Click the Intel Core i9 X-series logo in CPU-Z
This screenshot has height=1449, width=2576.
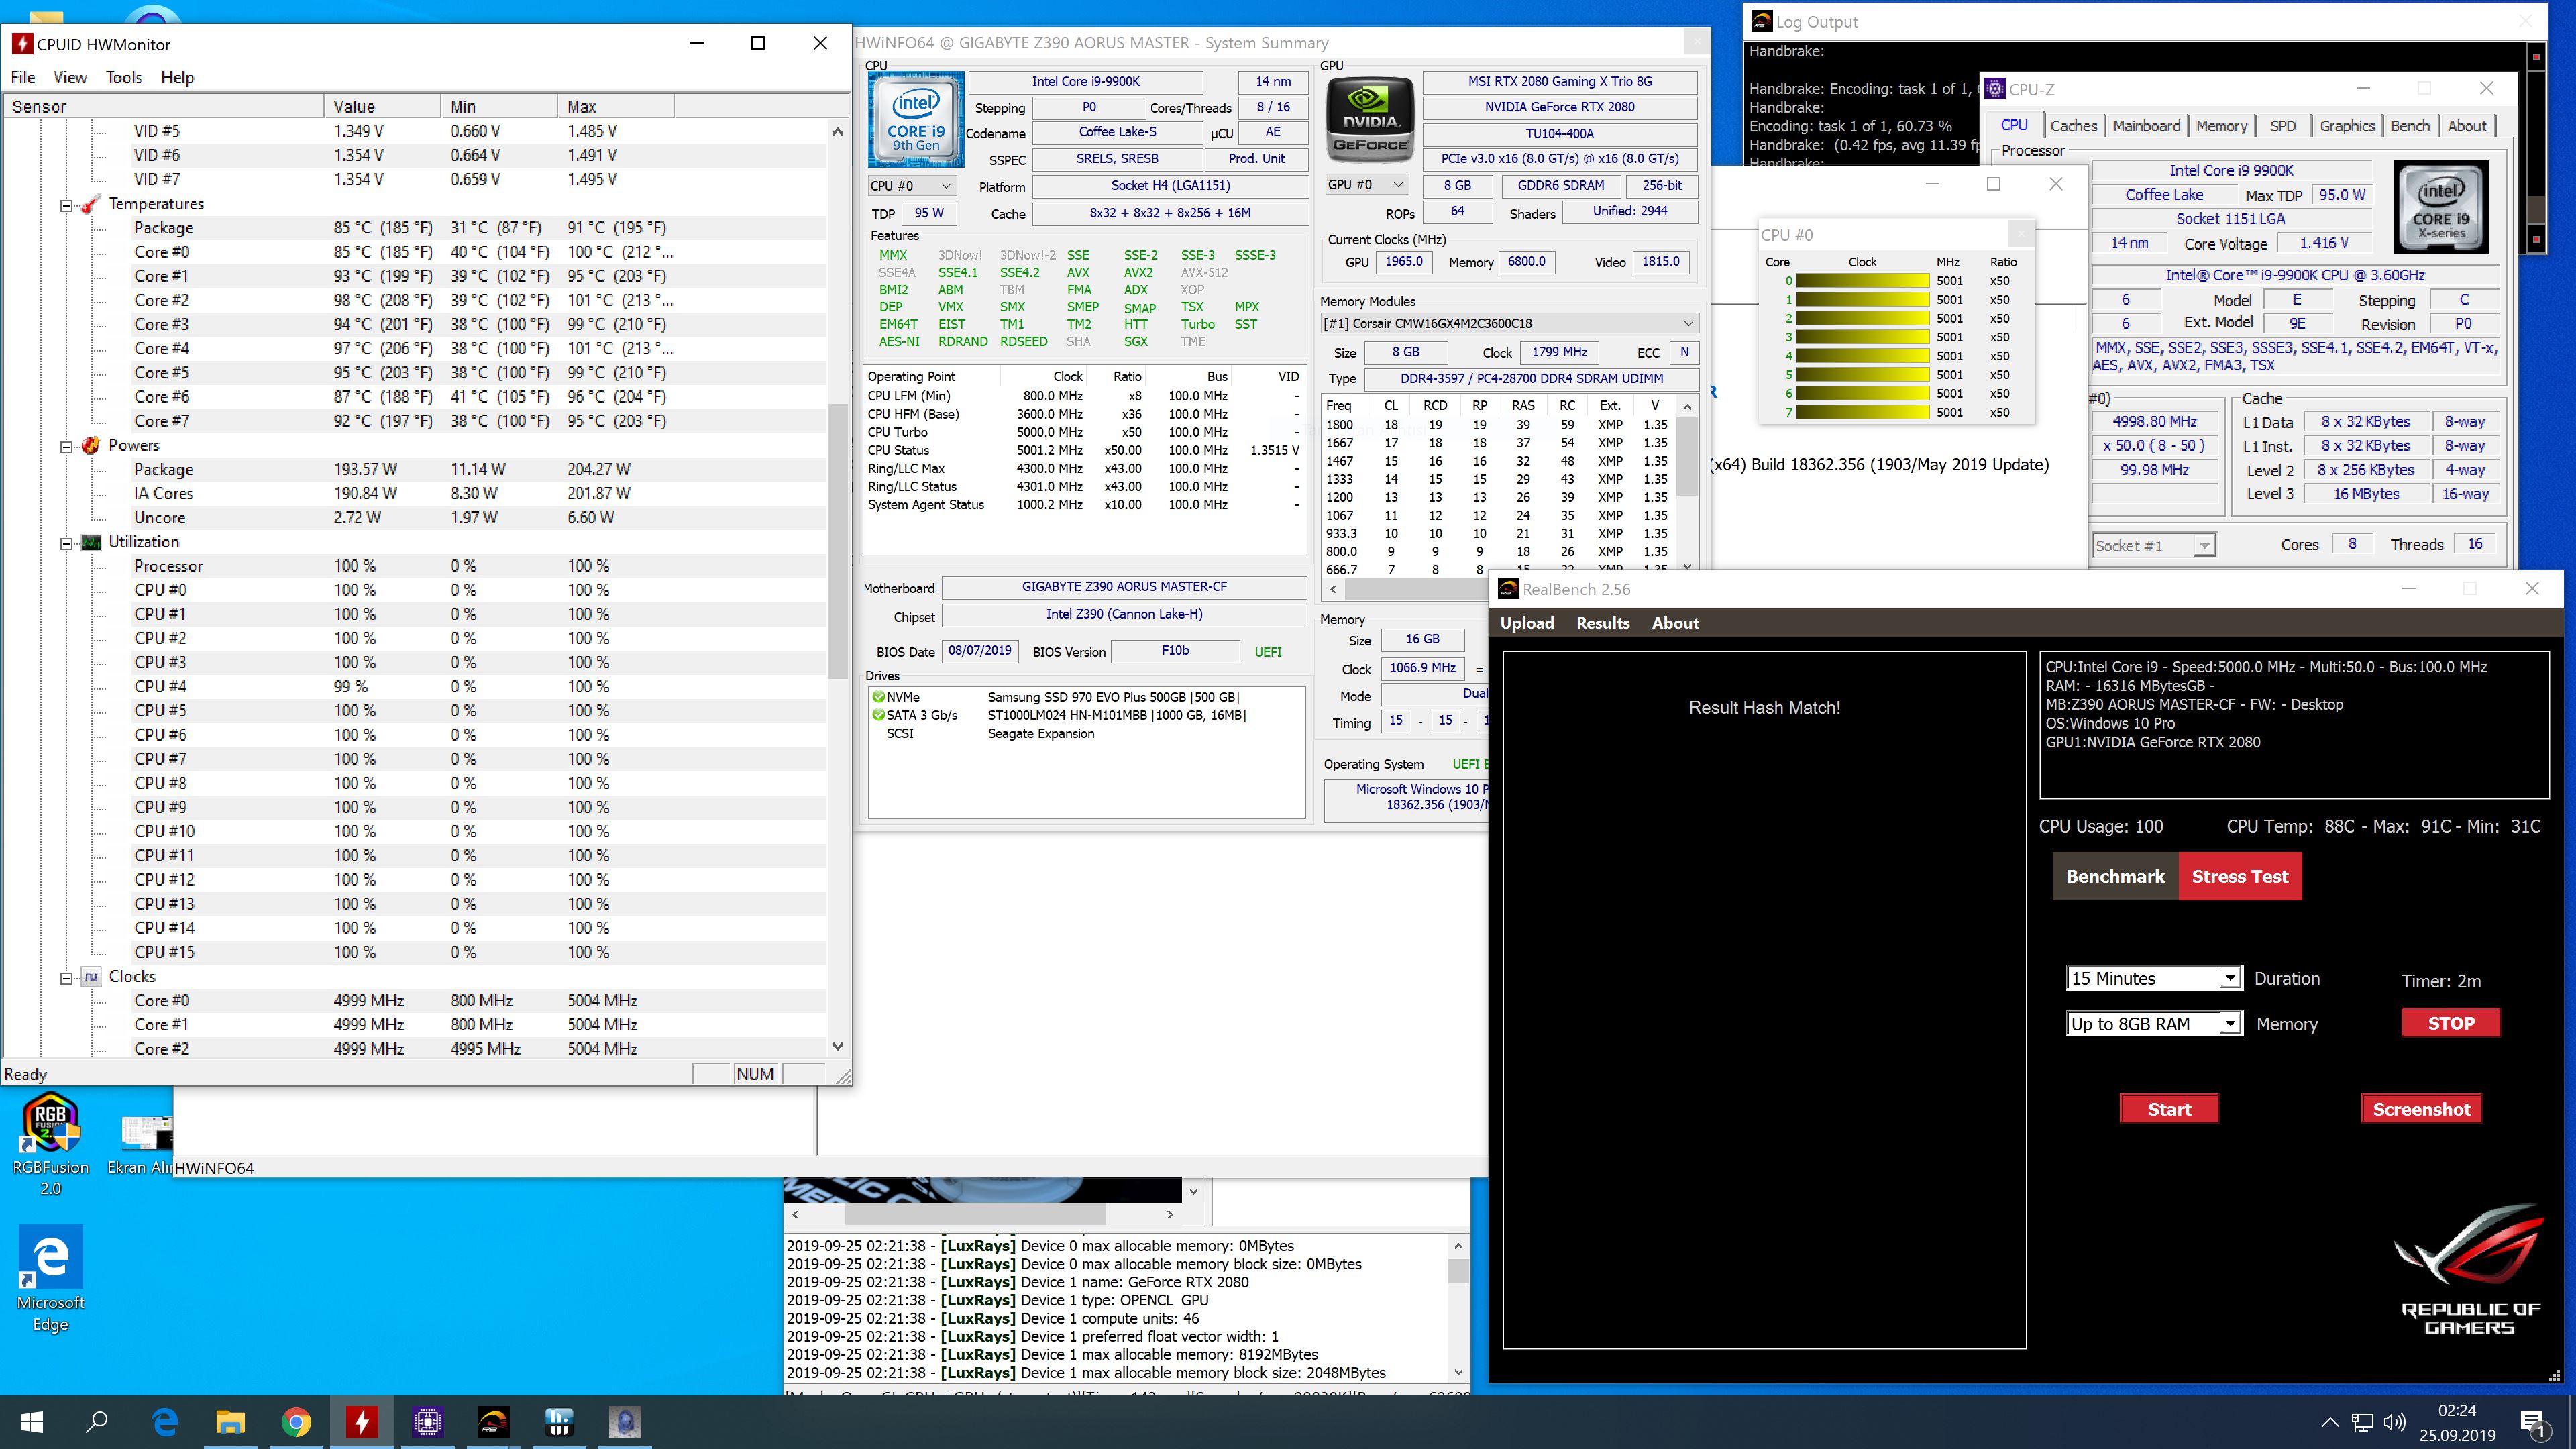click(2441, 207)
